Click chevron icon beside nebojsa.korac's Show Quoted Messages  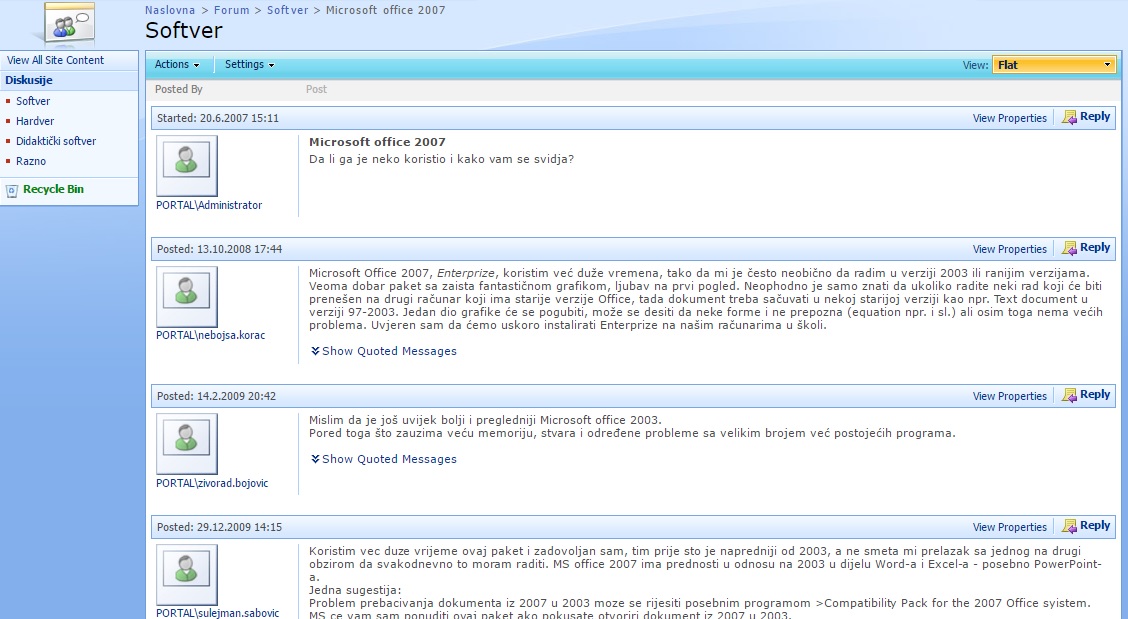[315, 351]
